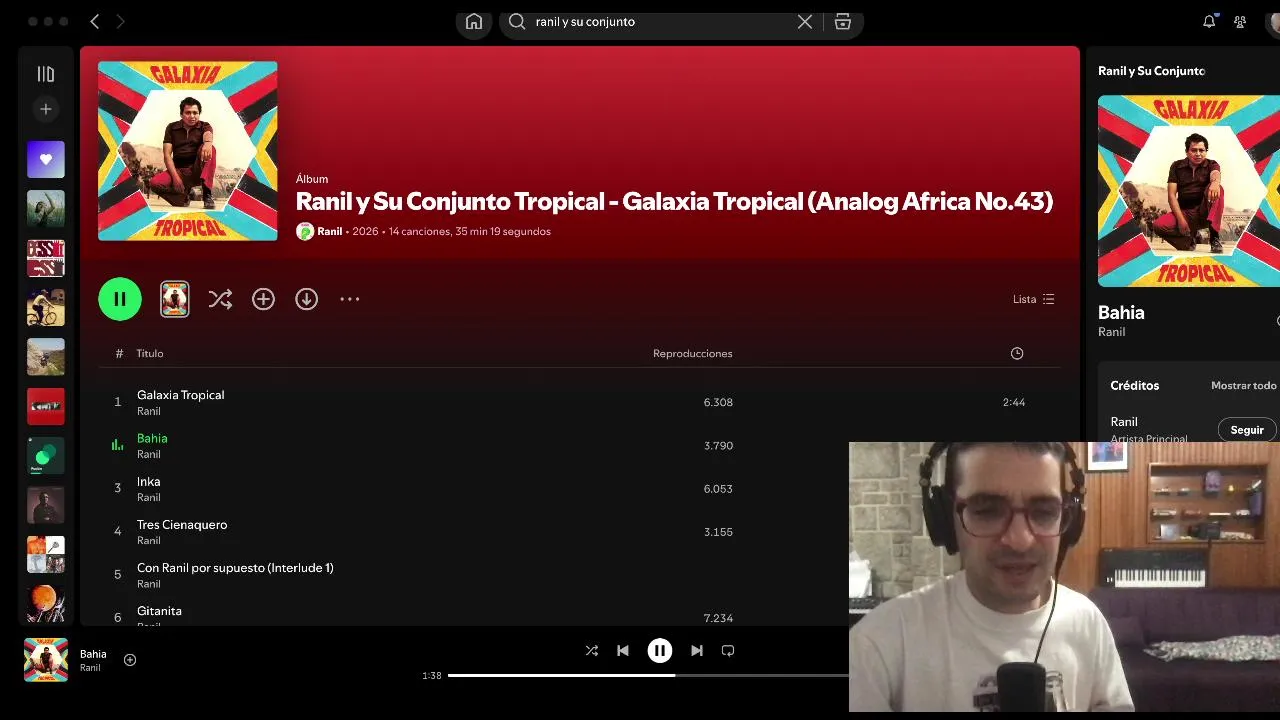Click the search magnifier icon

517,21
